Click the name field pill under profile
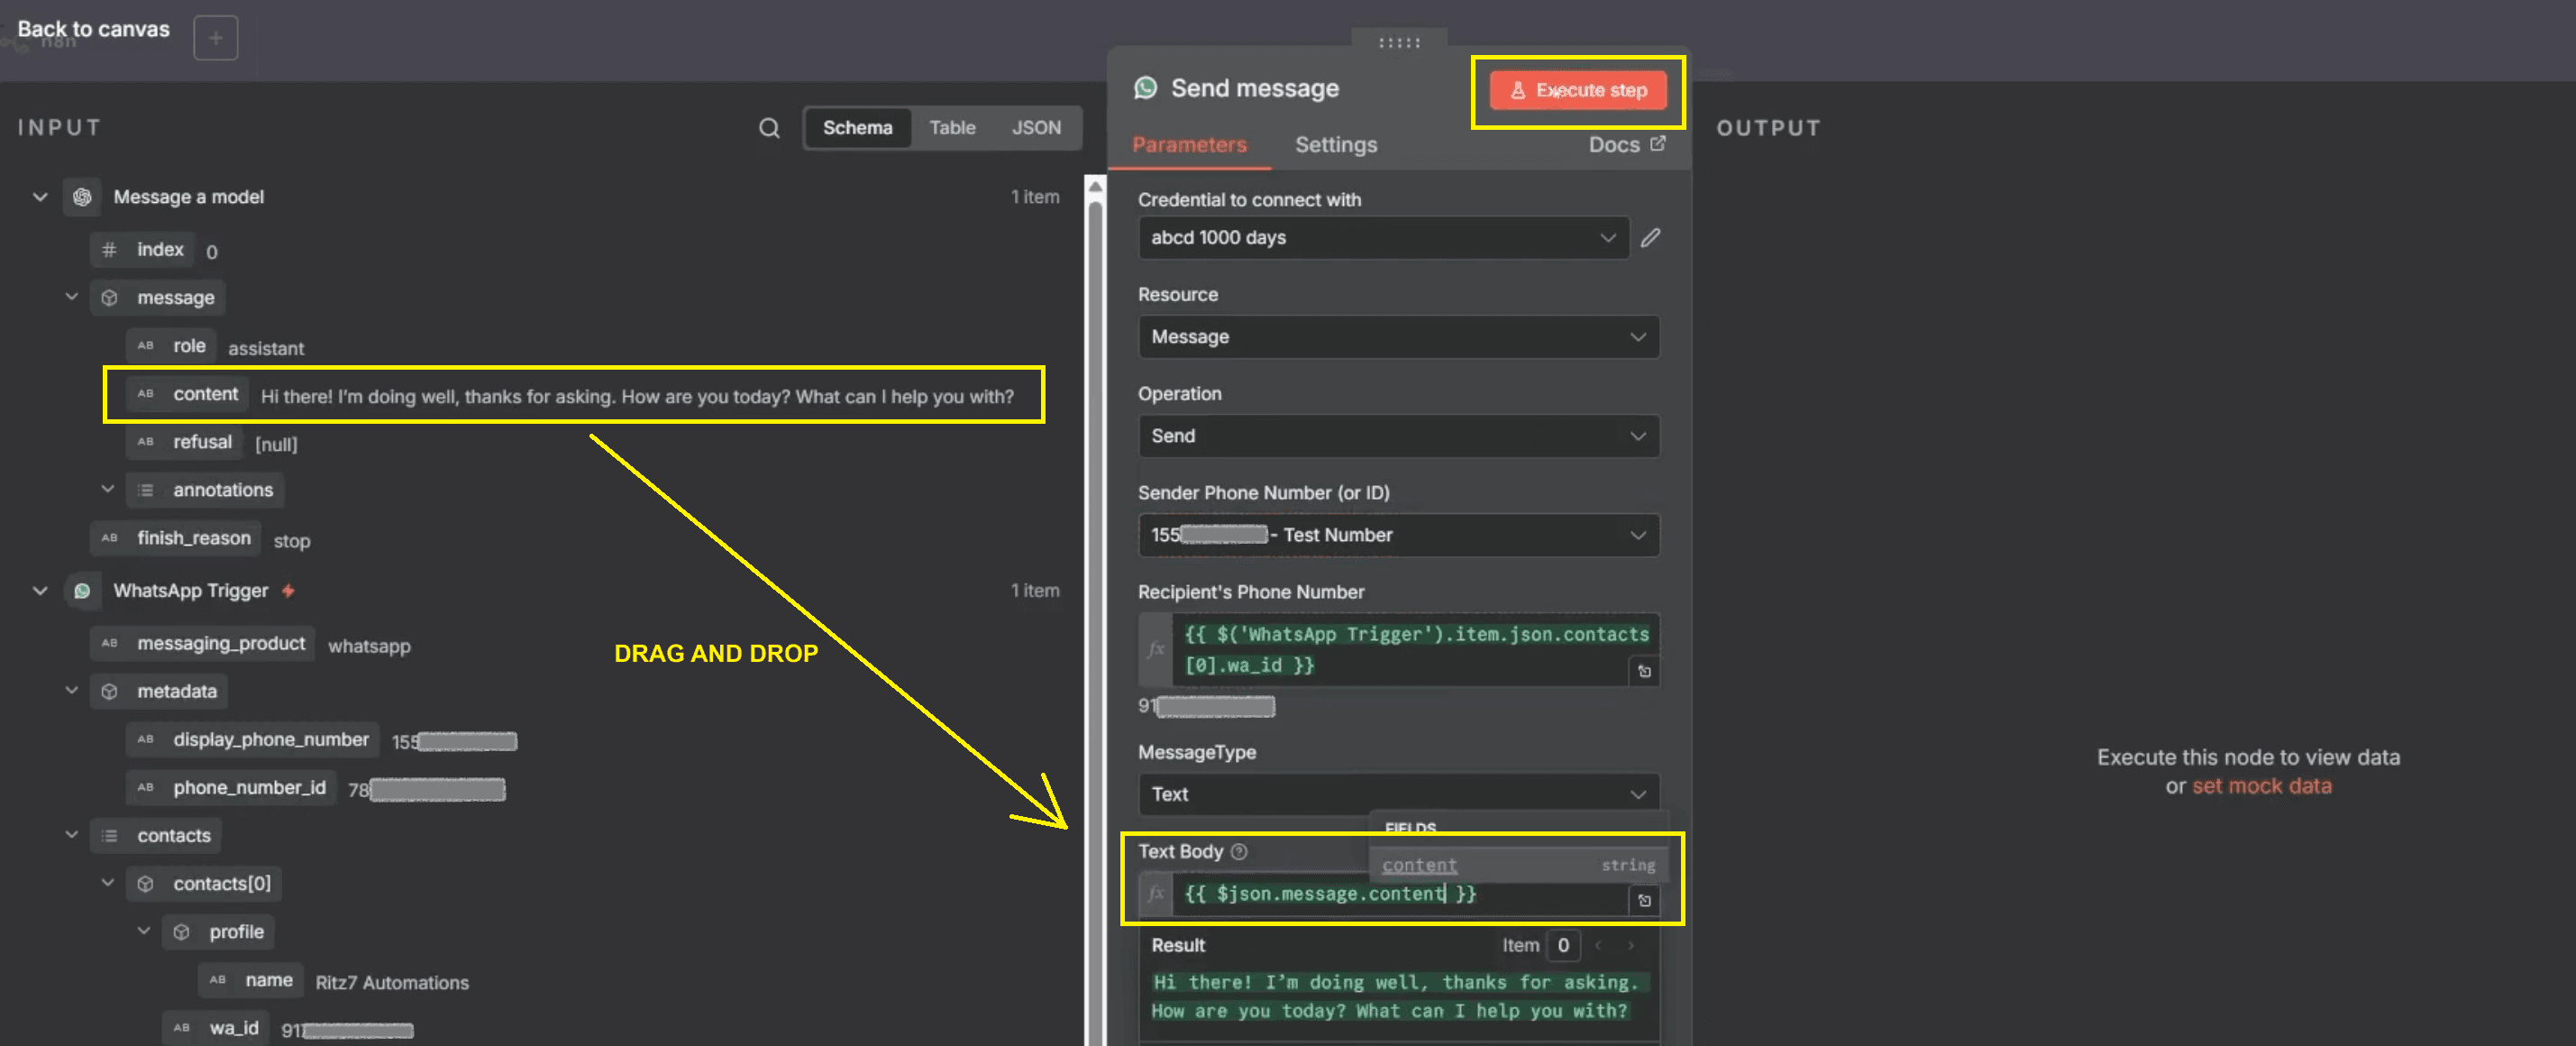 pos(251,980)
